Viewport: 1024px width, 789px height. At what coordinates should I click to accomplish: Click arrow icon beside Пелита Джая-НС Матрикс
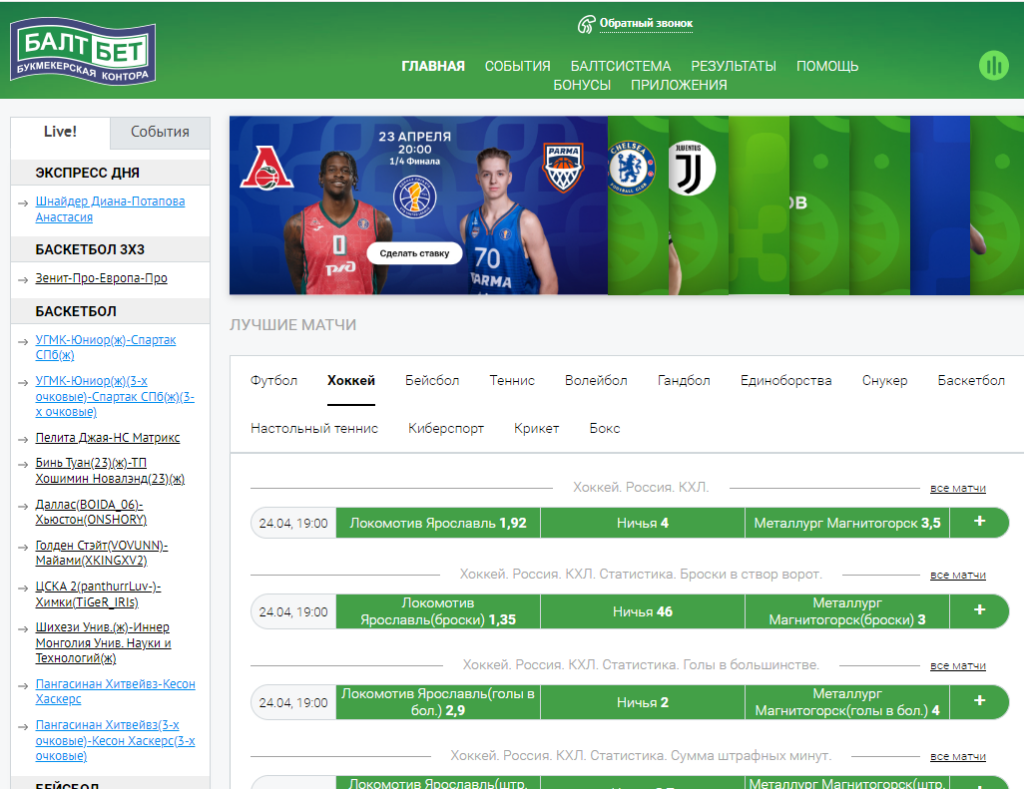pos(23,440)
